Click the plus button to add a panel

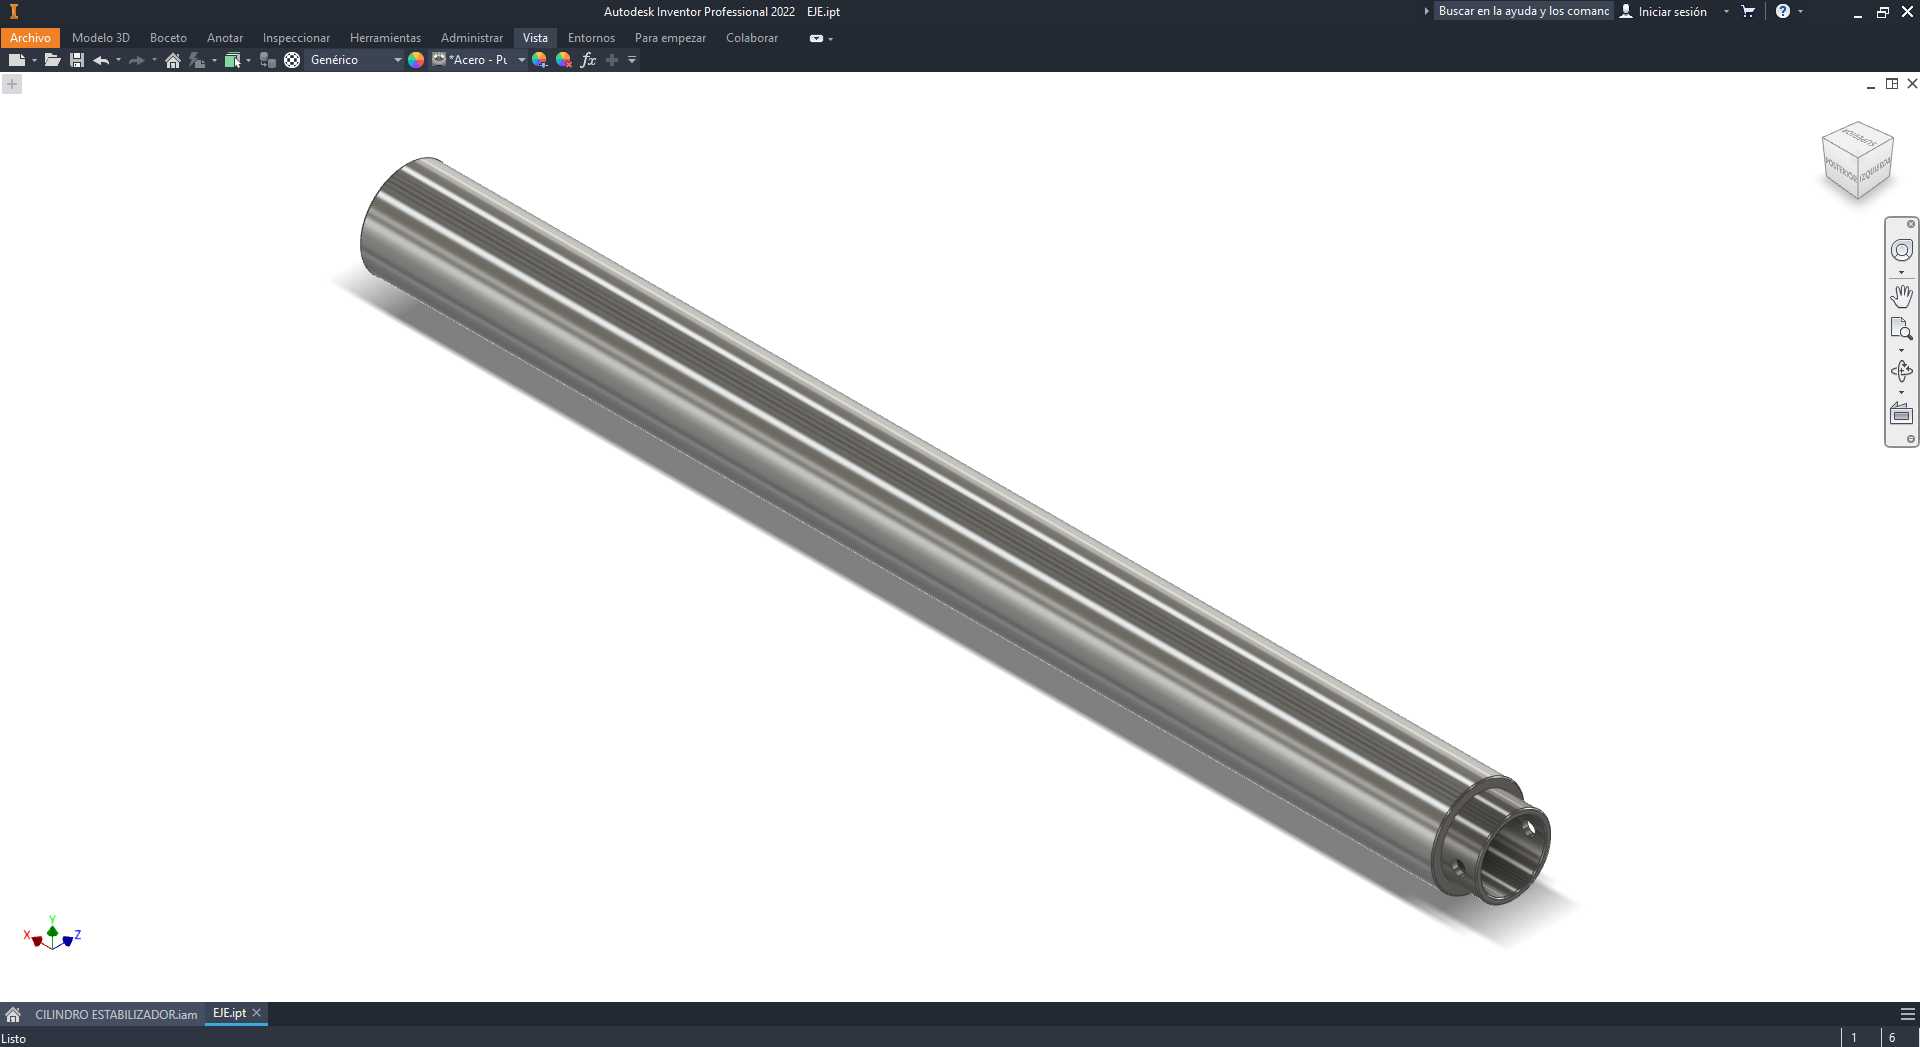tap(12, 84)
